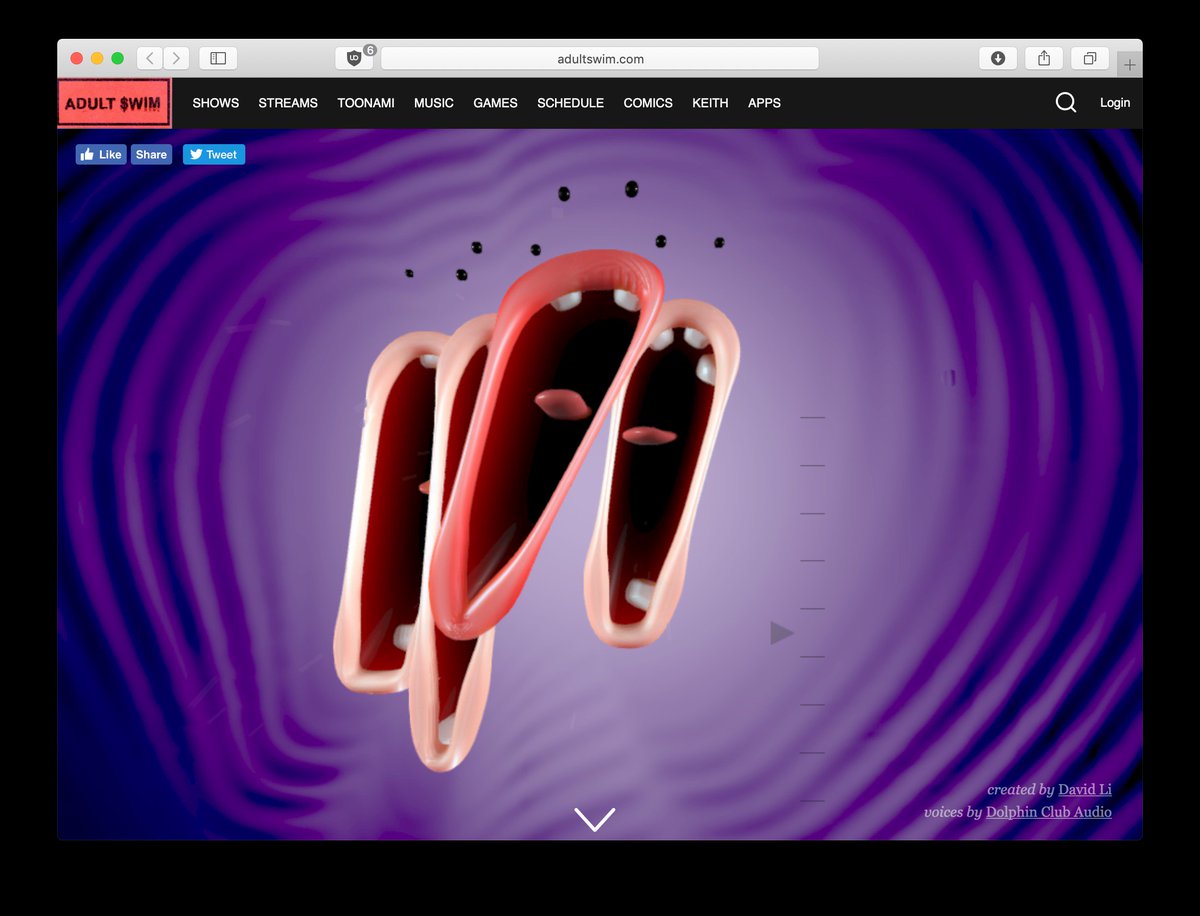Click the scroll-down chevron arrow
This screenshot has width=1200, height=916.
pyautogui.click(x=595, y=819)
